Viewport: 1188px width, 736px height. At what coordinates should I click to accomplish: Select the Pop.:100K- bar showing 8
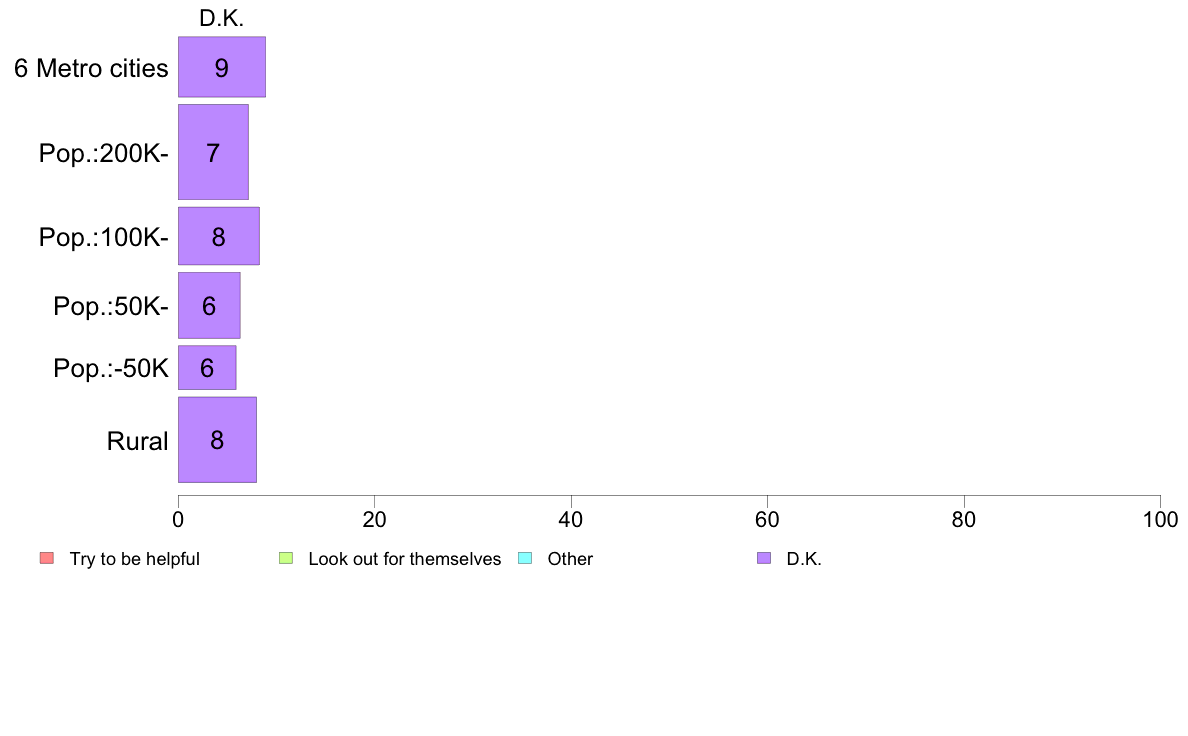(219, 236)
